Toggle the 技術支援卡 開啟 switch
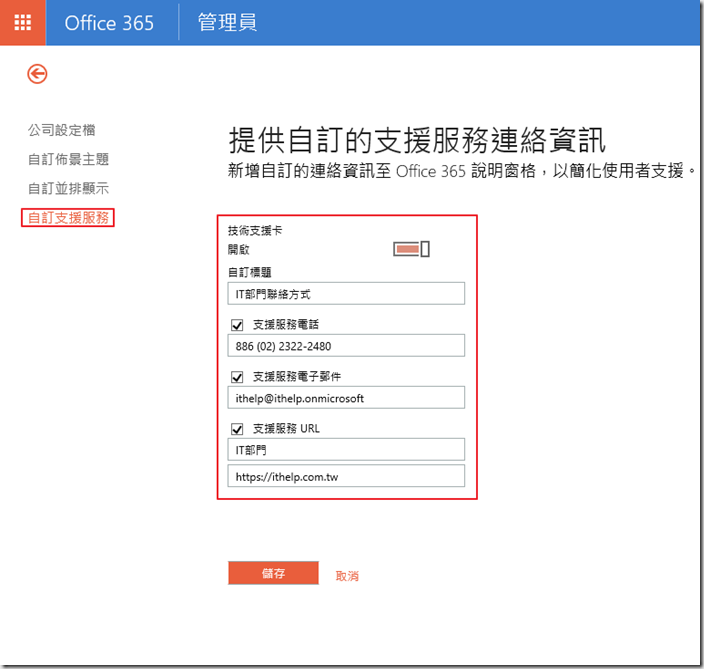 (411, 249)
